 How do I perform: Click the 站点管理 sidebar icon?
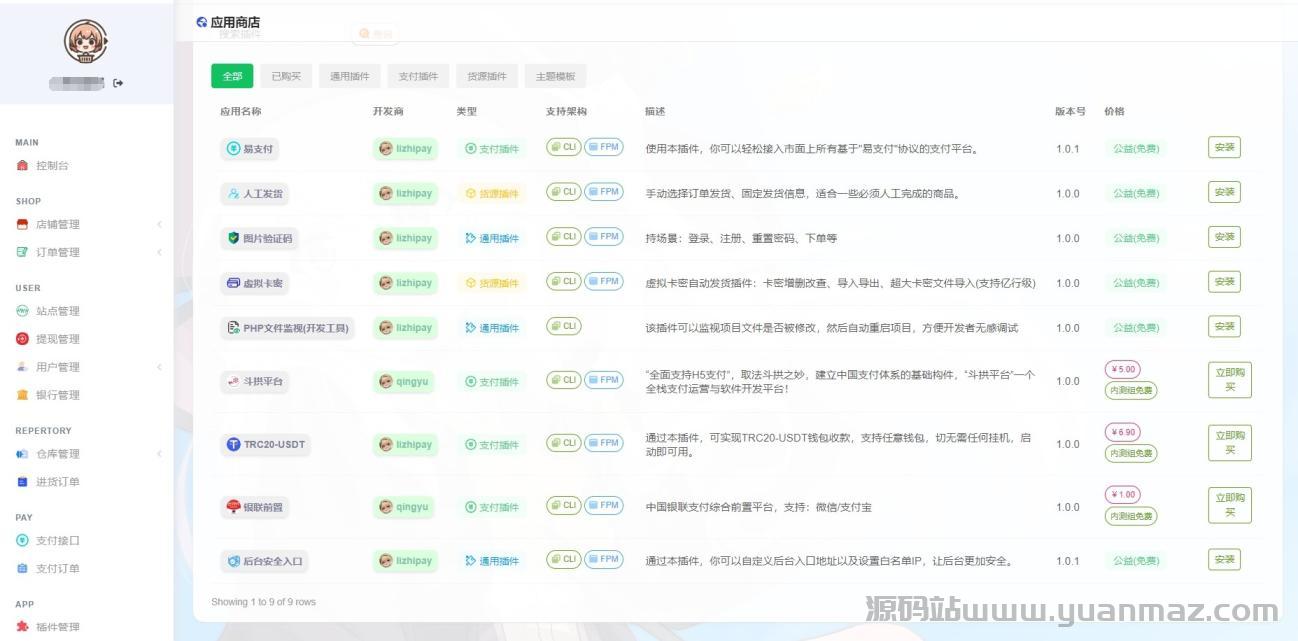click(x=23, y=311)
